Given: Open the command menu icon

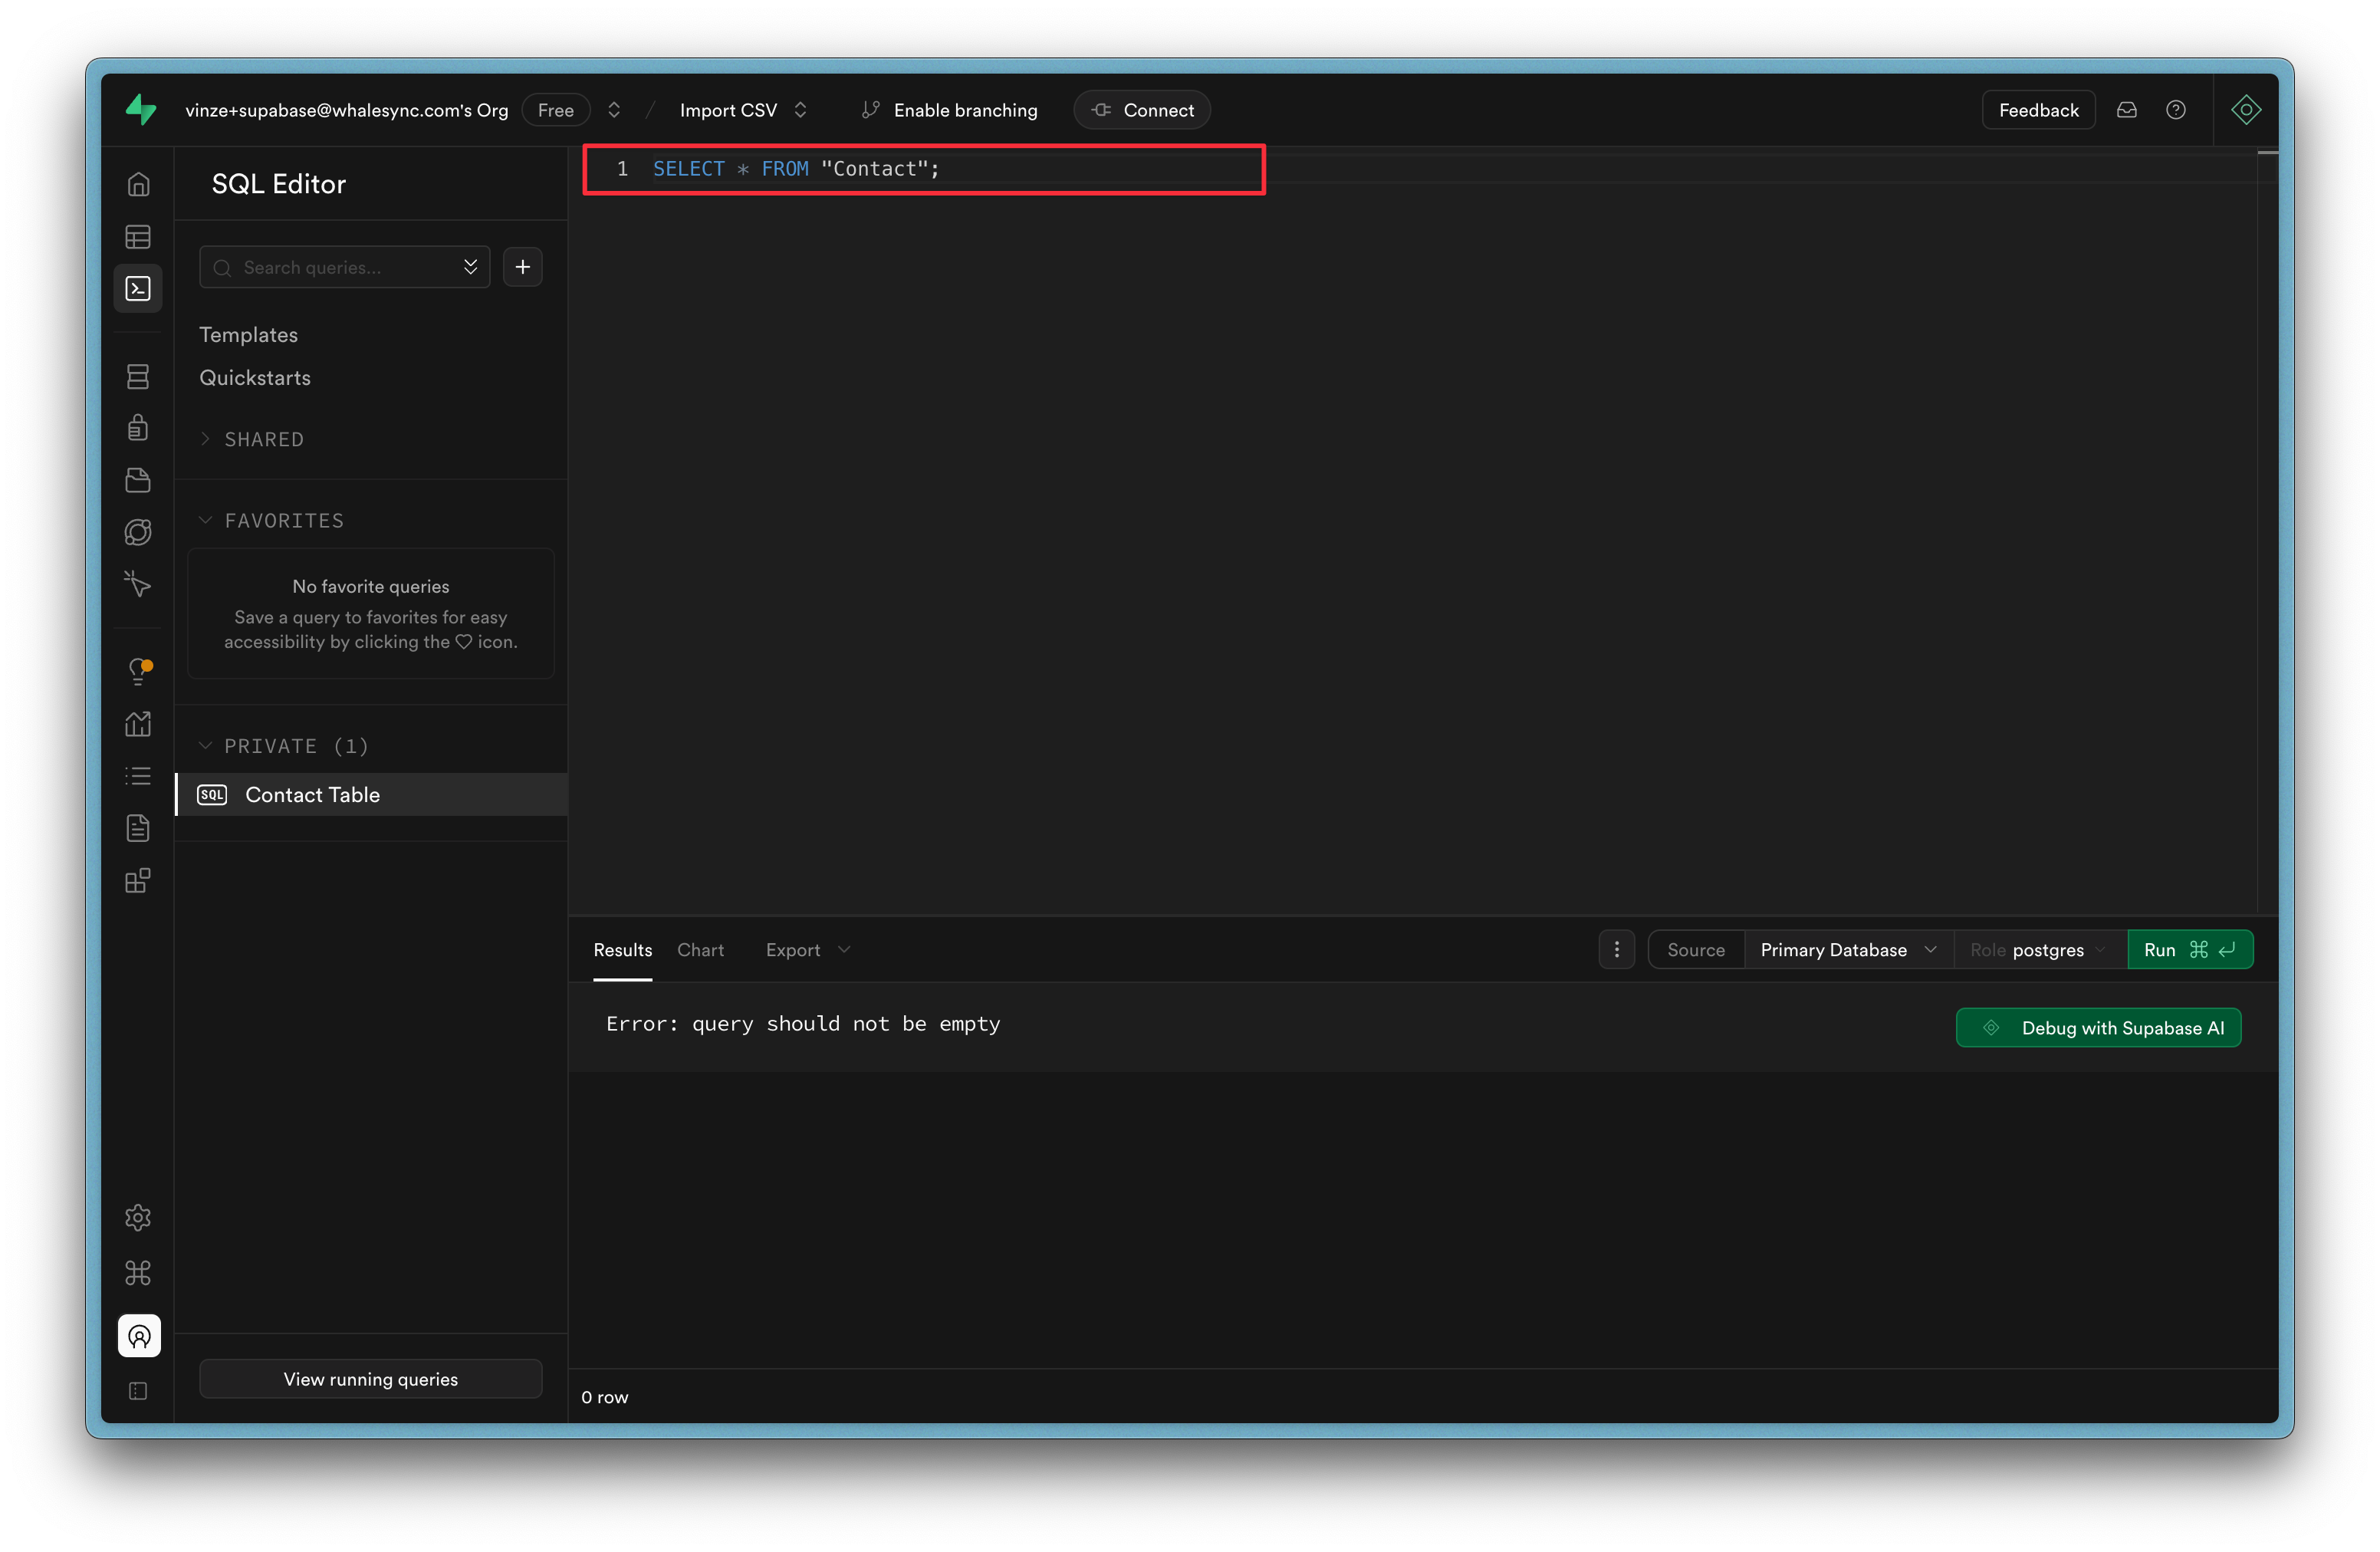Looking at the screenshot, I should coord(138,1273).
